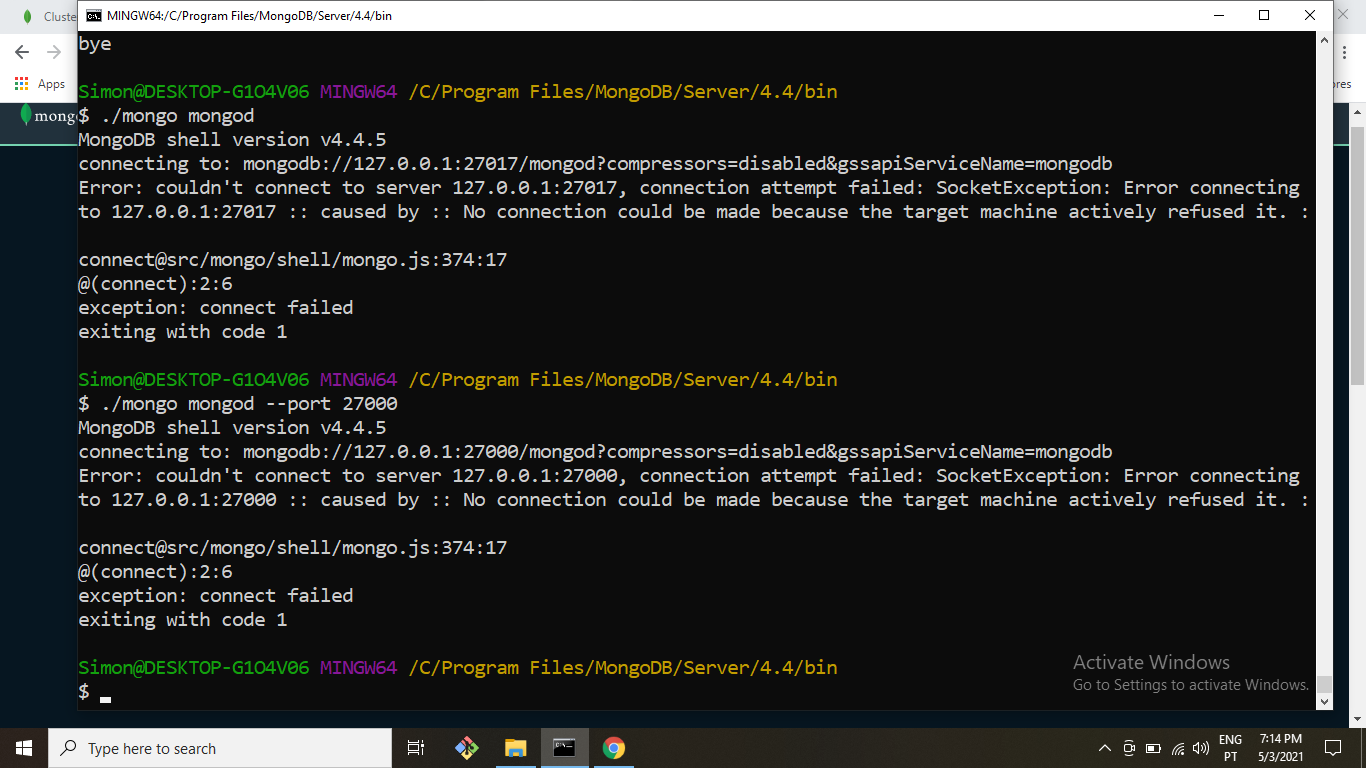Open the volume speaker icon in the tray
The image size is (1366, 768).
click(x=1201, y=748)
